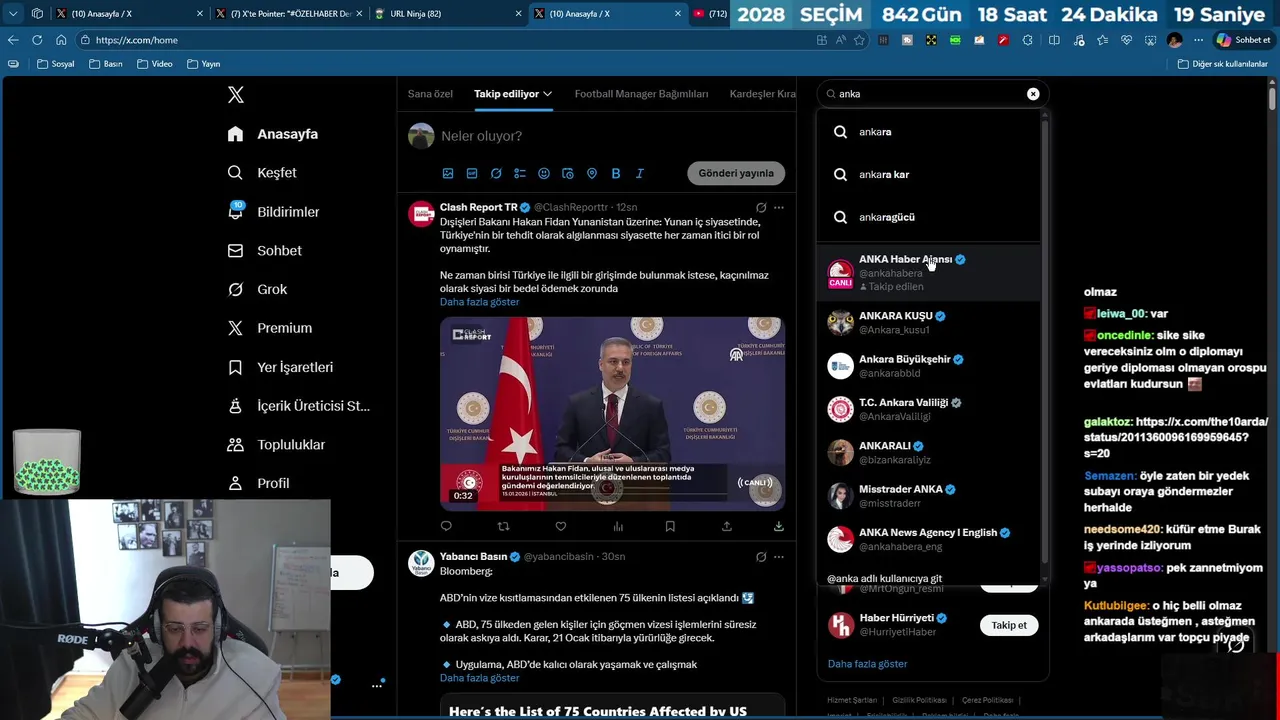This screenshot has width=1280, height=720.
Task: Open Sohbet messages in sidebar
Action: (264, 251)
